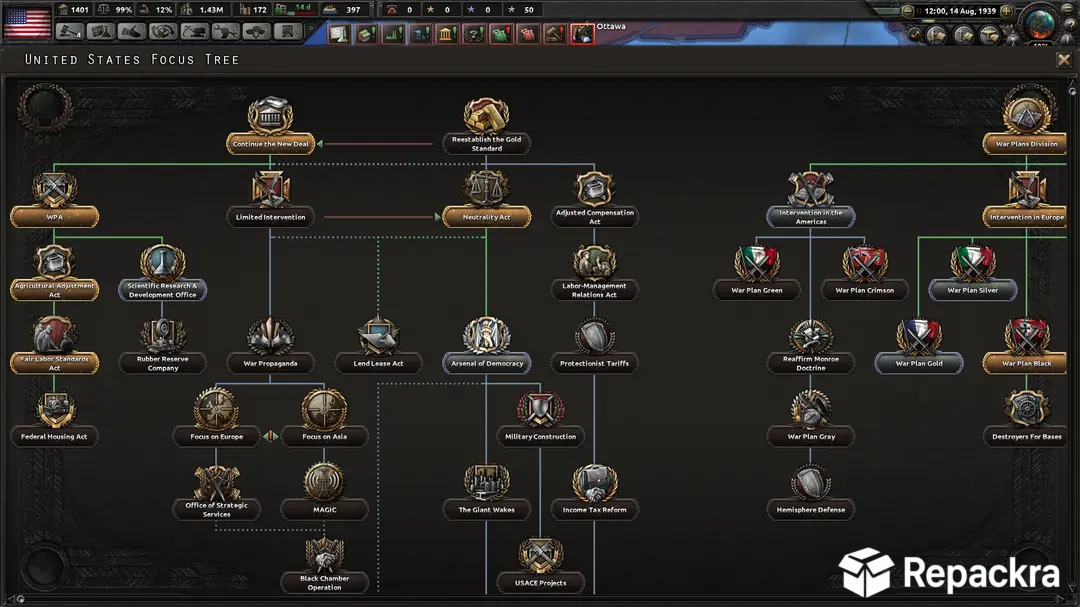The height and width of the screenshot is (607, 1080).
Task: Close the United States Focus Tree
Action: 1063,60
